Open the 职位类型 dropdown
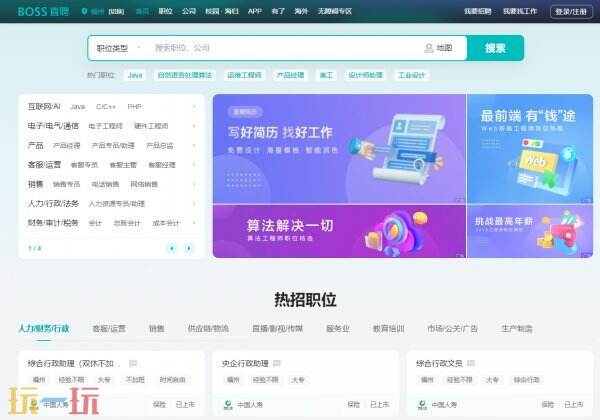 pos(119,48)
